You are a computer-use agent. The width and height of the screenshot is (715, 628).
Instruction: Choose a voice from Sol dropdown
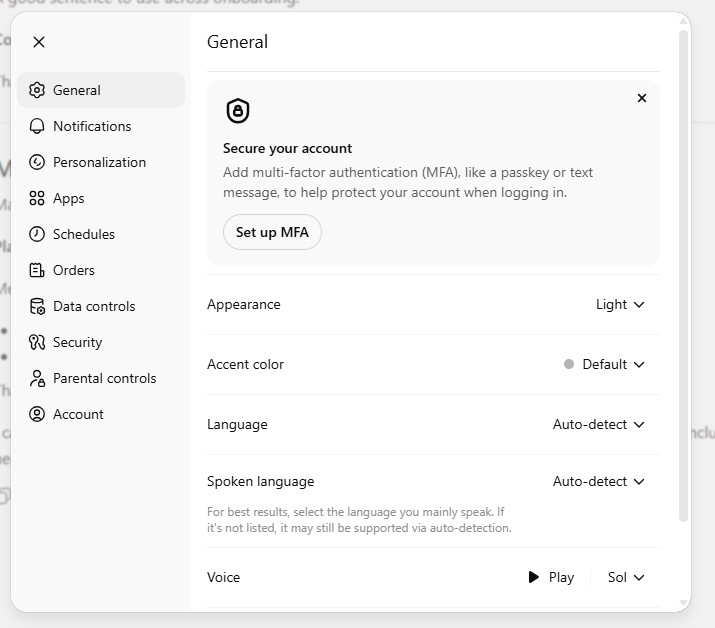coord(626,577)
